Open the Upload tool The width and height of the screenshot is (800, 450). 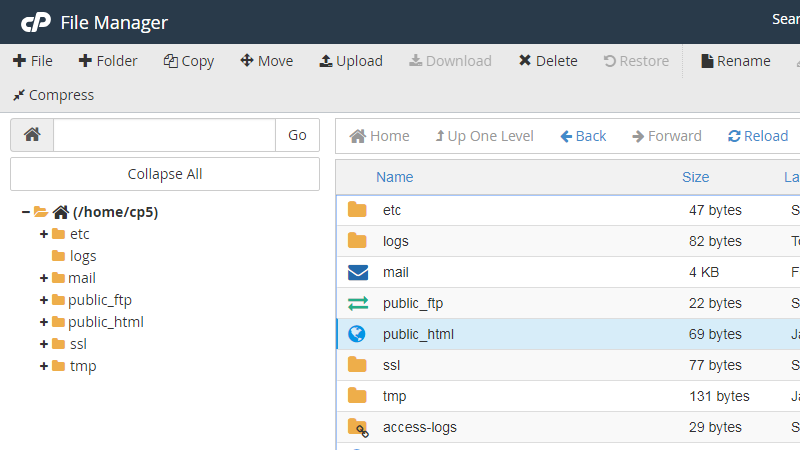(351, 61)
